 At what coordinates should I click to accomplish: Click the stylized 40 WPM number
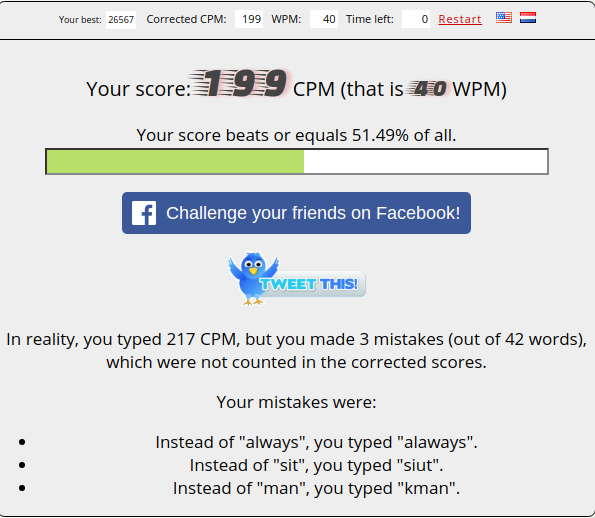(x=427, y=89)
